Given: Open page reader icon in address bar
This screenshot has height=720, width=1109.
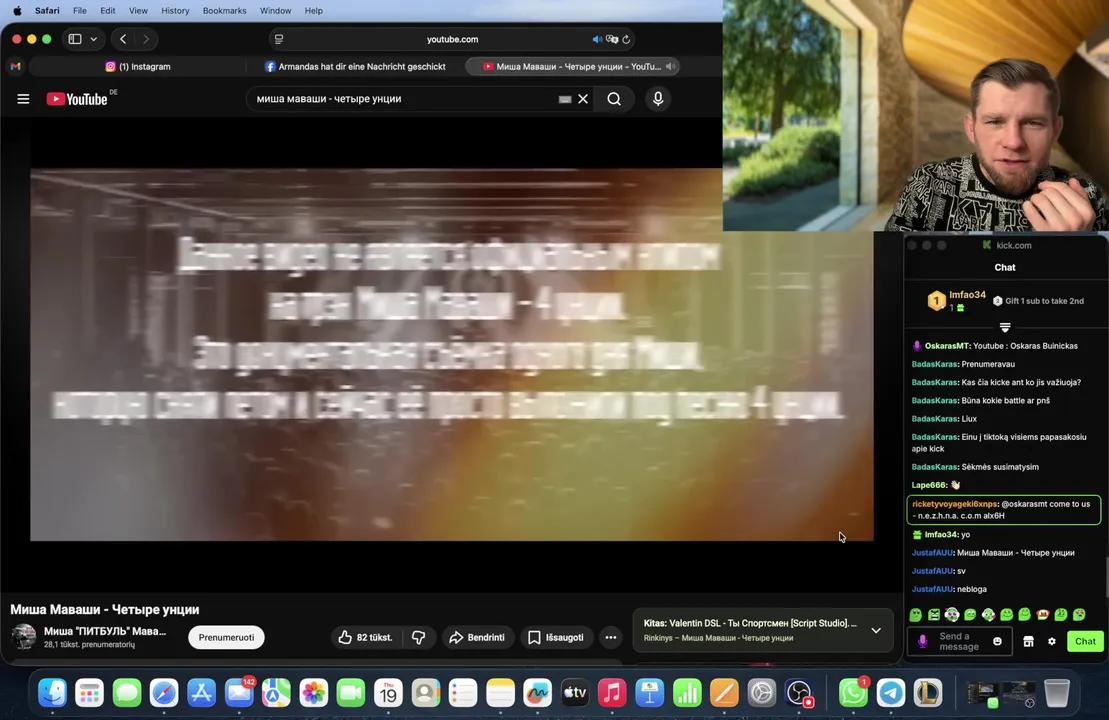Looking at the screenshot, I should coord(279,39).
